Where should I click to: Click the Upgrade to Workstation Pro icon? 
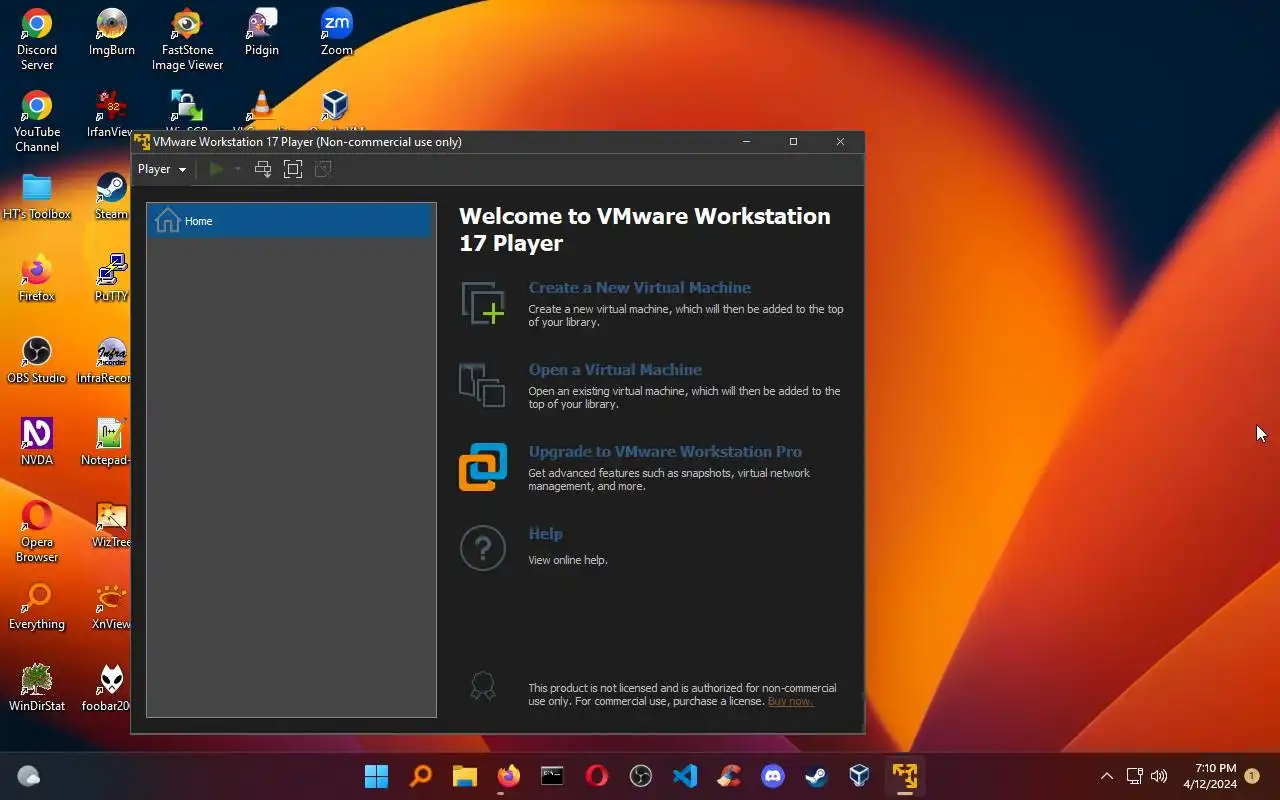483,467
